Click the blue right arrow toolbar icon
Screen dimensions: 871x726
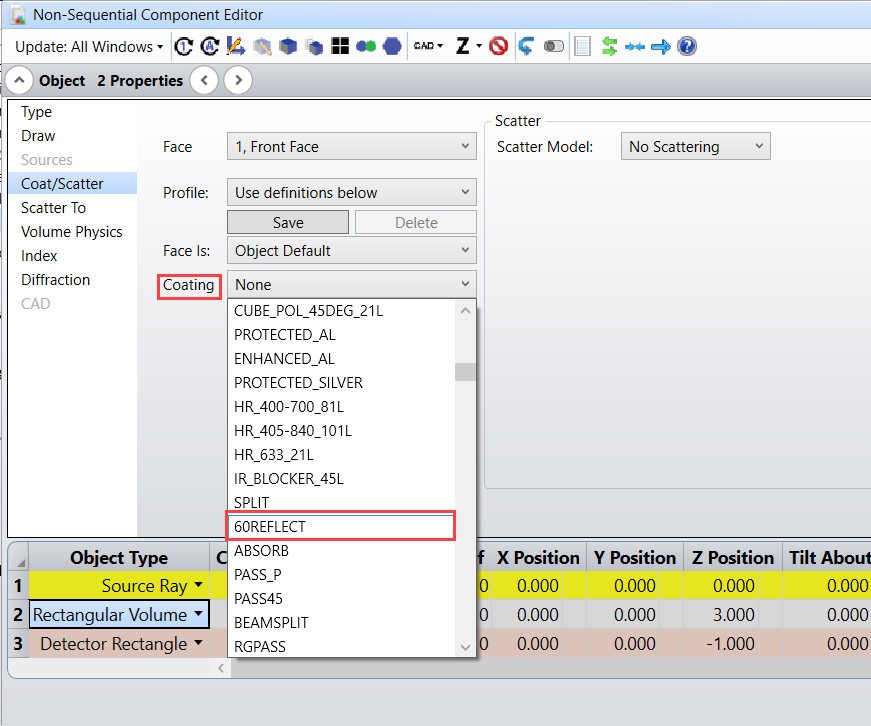click(660, 47)
